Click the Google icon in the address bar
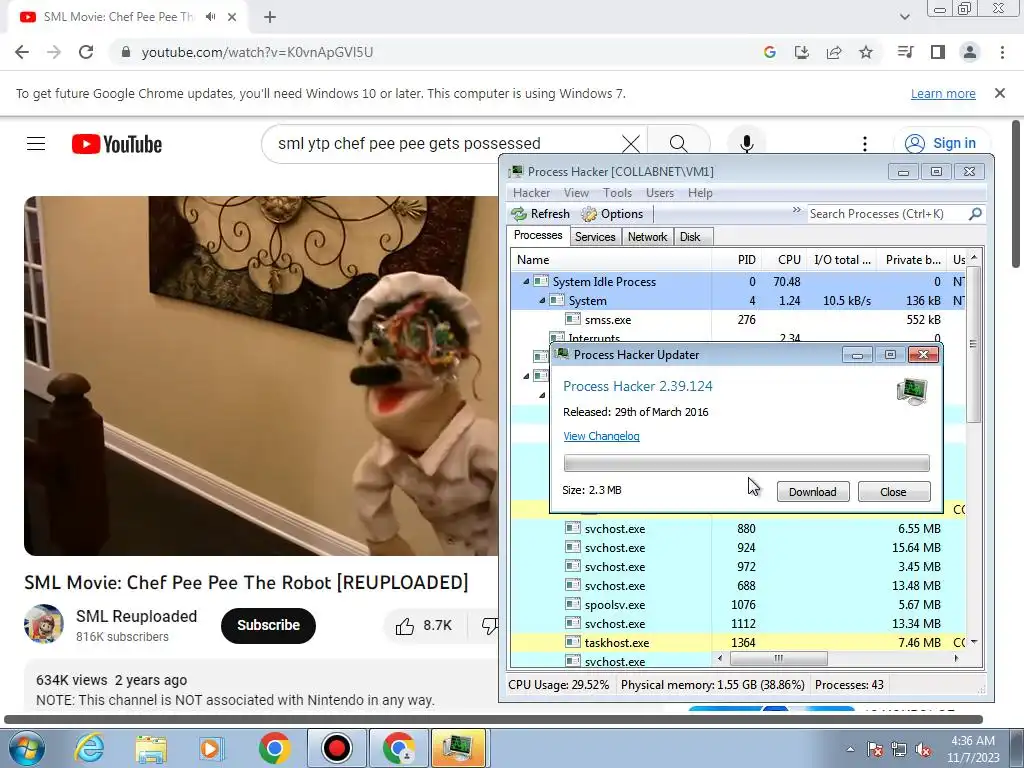The width and height of the screenshot is (1024, 768). 770,52
